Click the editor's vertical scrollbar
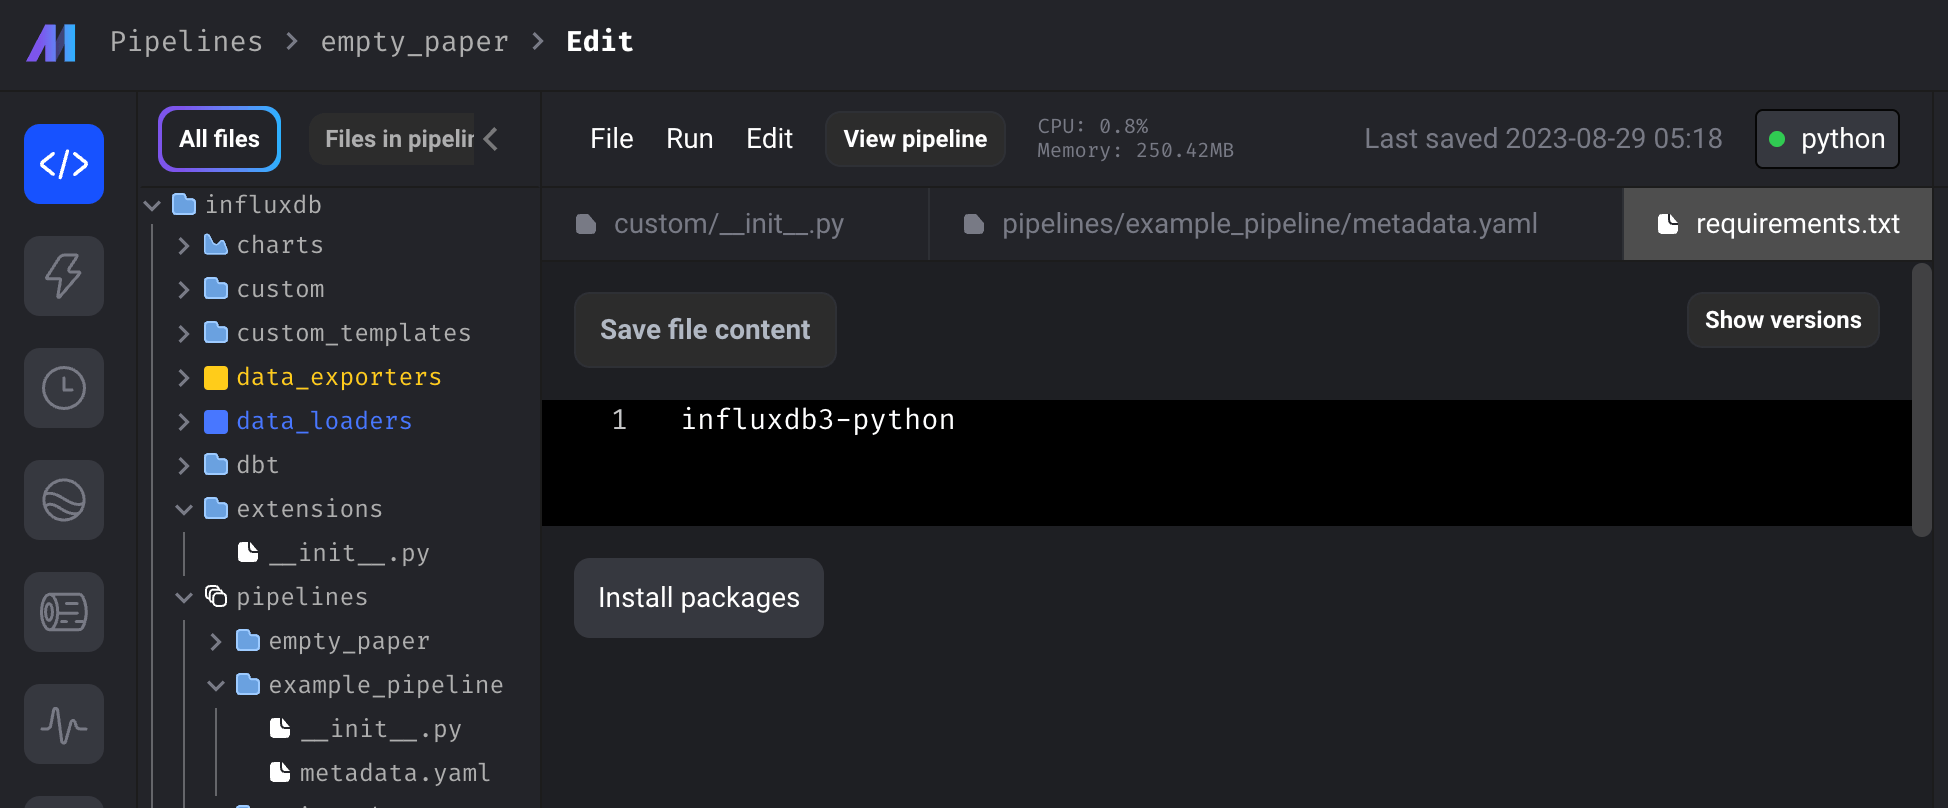 click(x=1921, y=400)
